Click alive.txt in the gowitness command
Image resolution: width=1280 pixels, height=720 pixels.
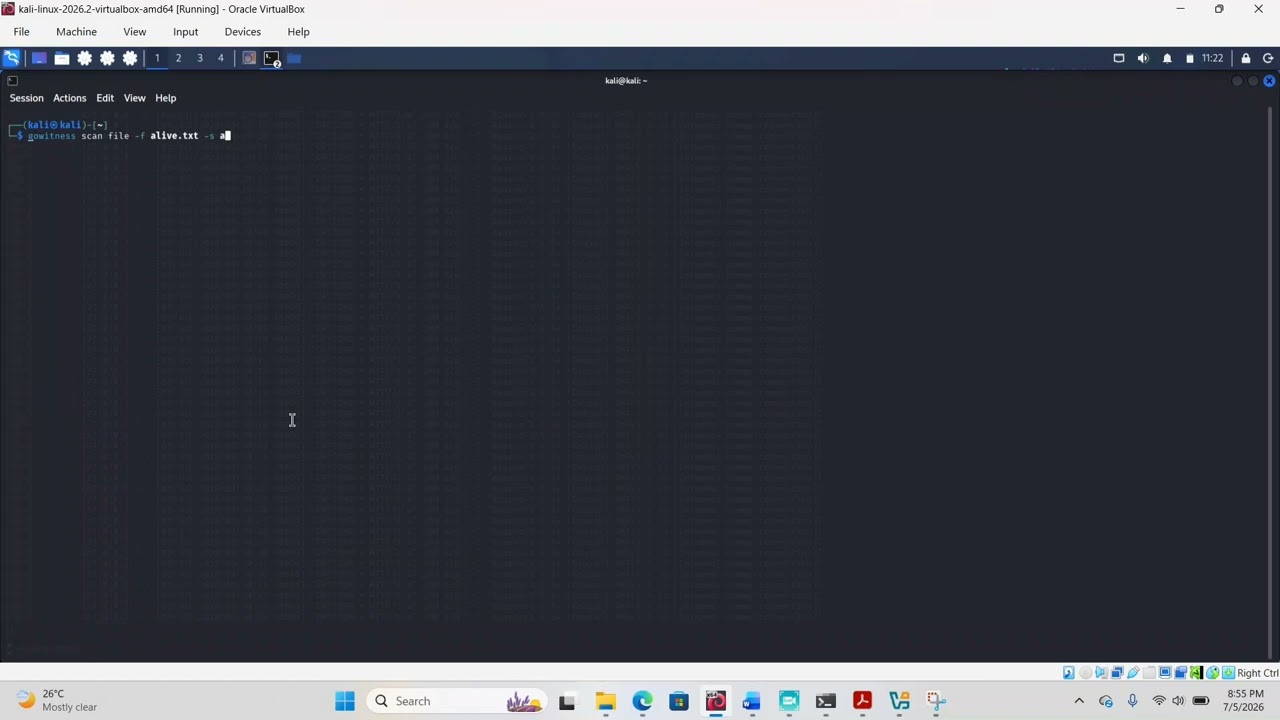click(x=174, y=135)
